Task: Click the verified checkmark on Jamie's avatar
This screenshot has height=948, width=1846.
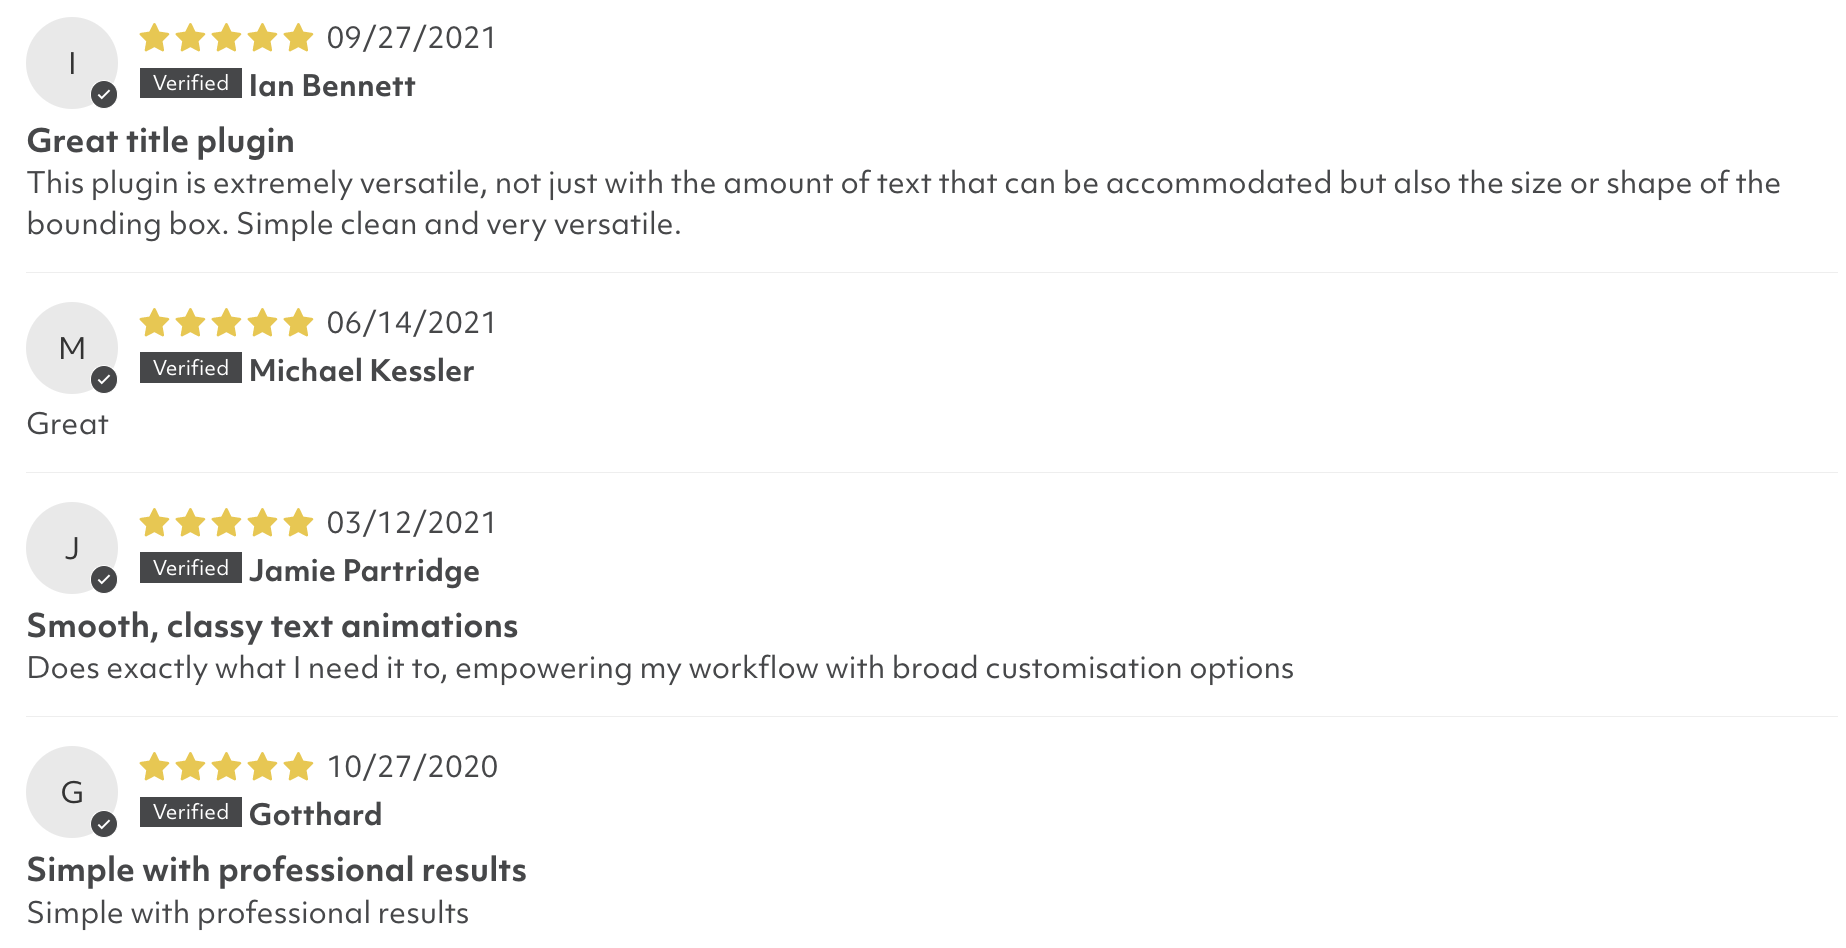Action: [x=104, y=580]
